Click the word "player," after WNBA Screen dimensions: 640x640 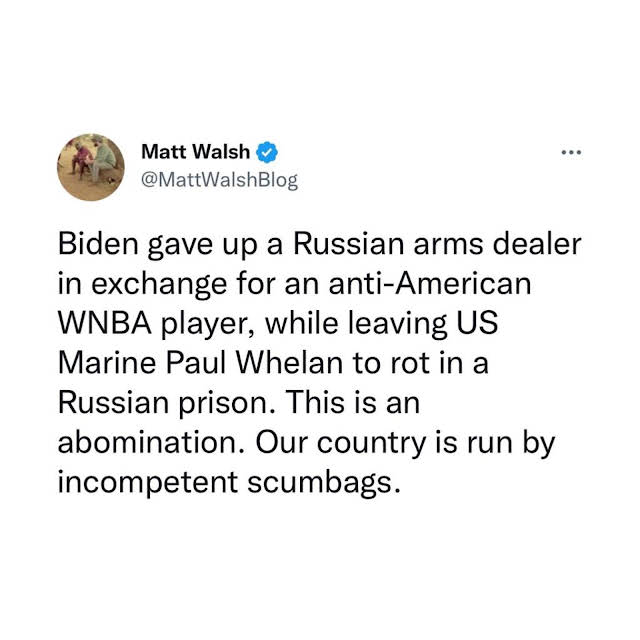click(x=209, y=324)
